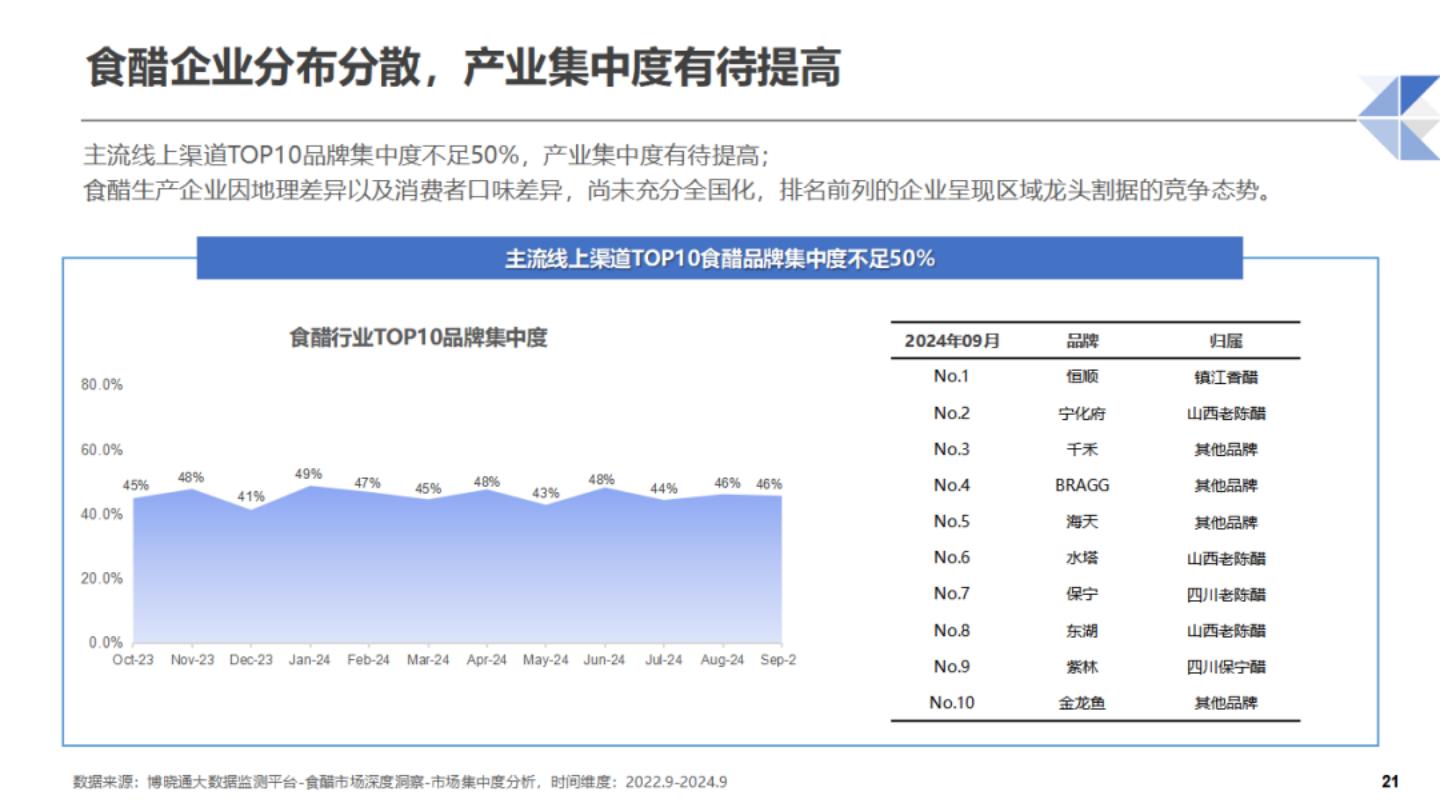1440x810 pixels.
Task: Click the category cell 四川保宁醋
Action: click(x=1226, y=666)
